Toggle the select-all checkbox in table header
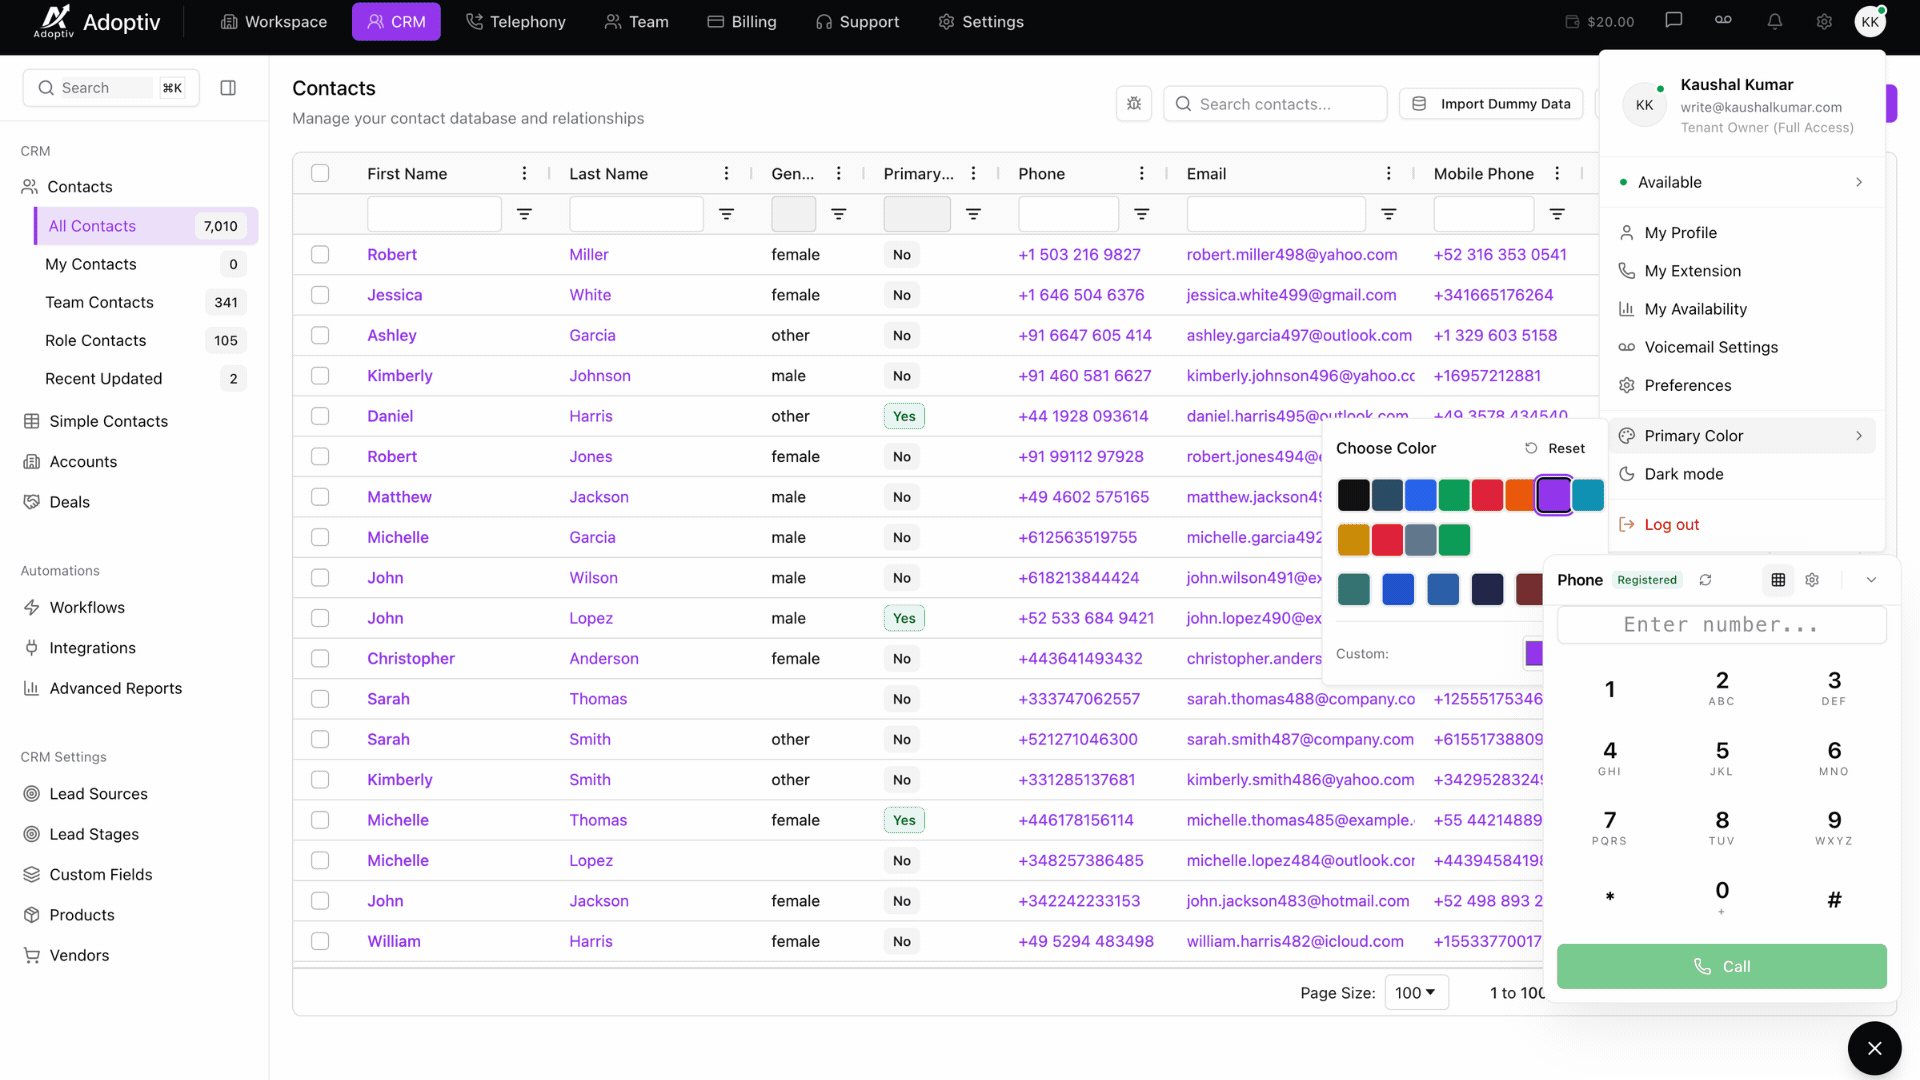 [320, 172]
